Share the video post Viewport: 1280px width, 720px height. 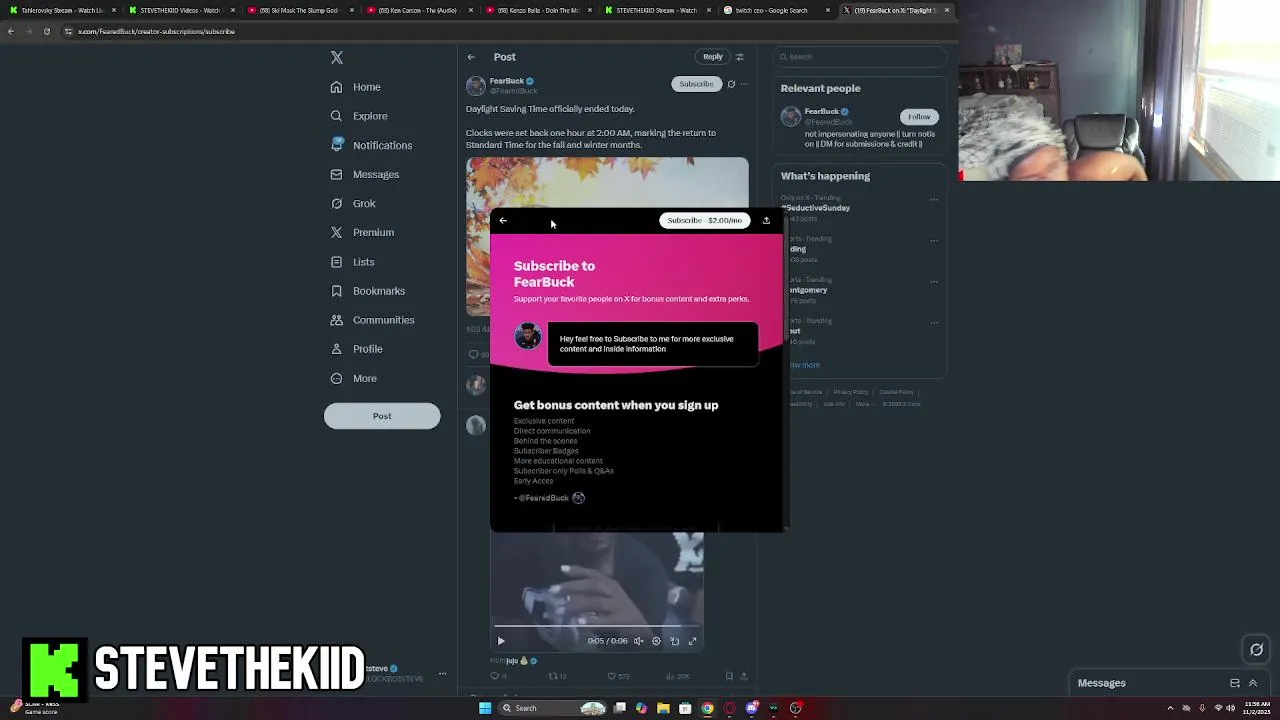pos(743,676)
